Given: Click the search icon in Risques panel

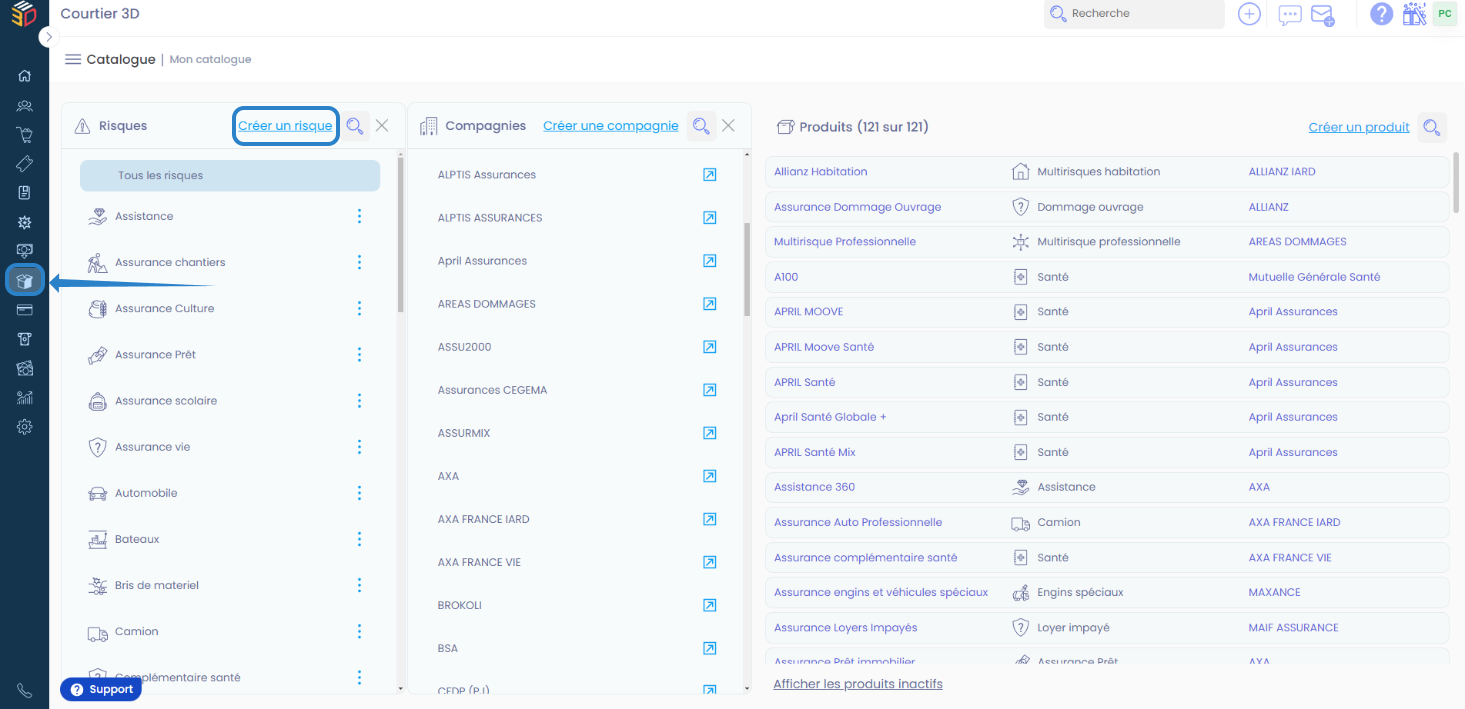Looking at the screenshot, I should (355, 126).
